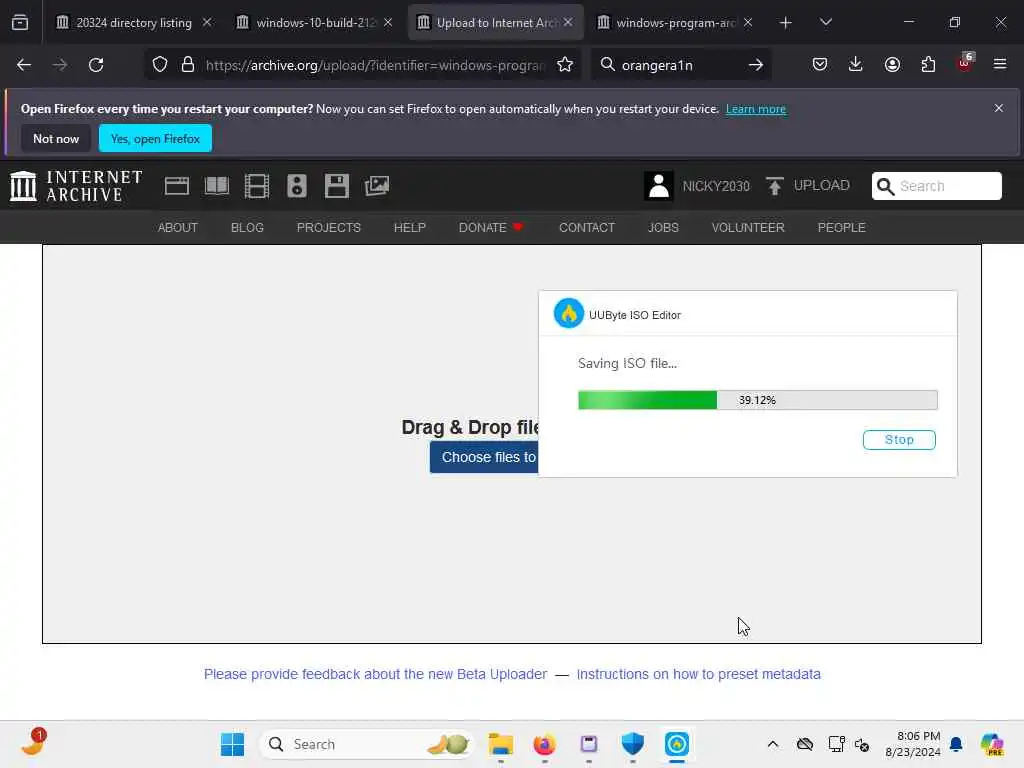The image size is (1024, 768).
Task: Open File Explorer from the taskbar
Action: point(501,744)
